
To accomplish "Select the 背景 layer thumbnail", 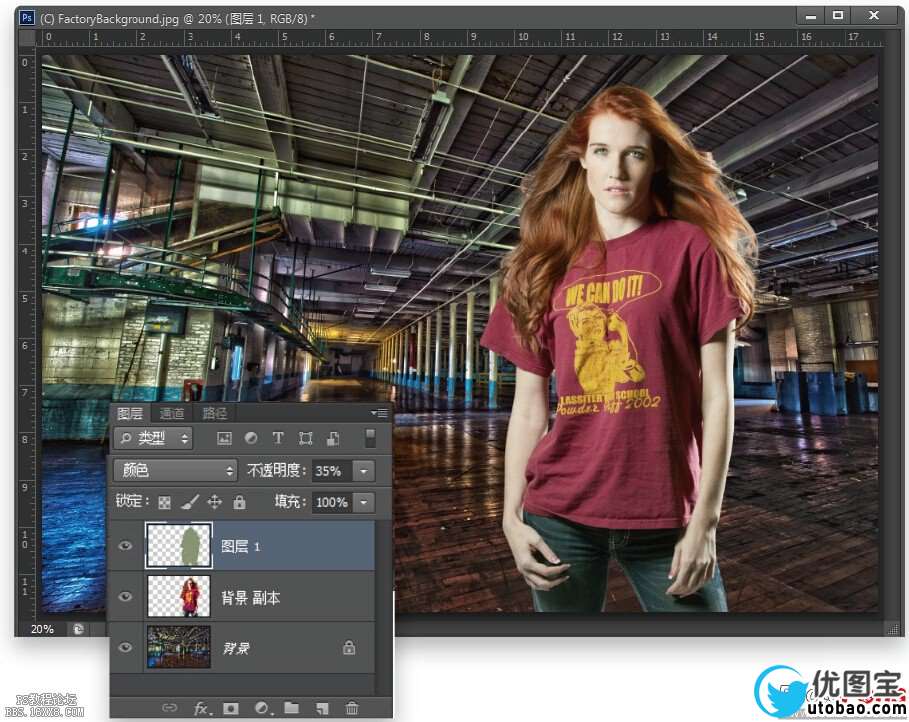I will point(179,647).
